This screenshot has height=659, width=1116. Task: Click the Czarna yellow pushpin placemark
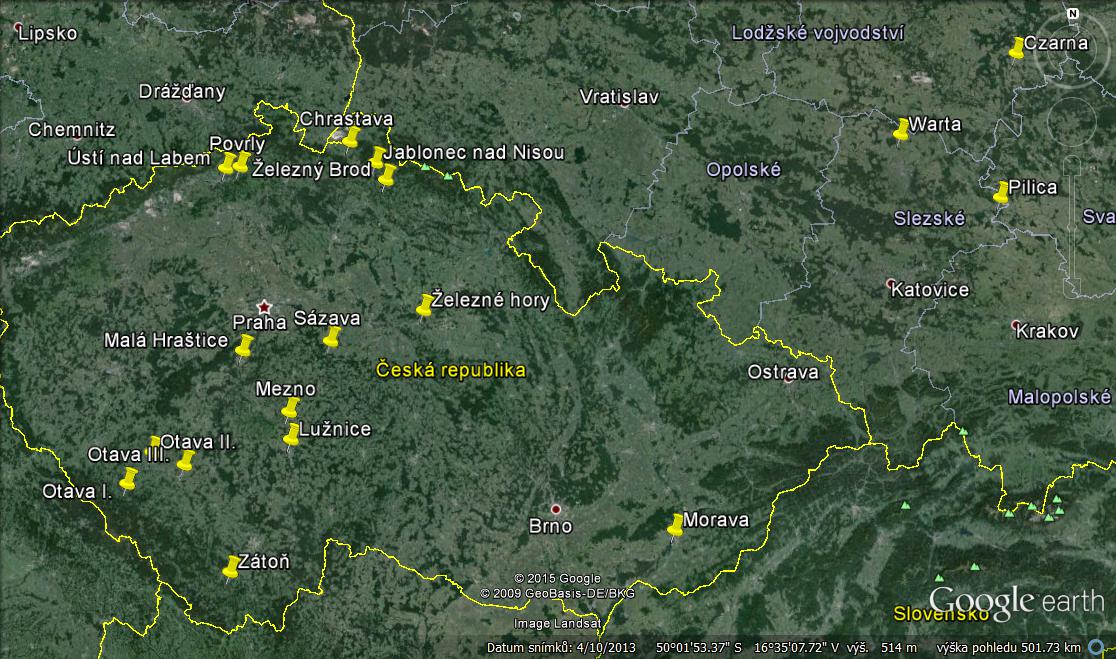point(1017,47)
